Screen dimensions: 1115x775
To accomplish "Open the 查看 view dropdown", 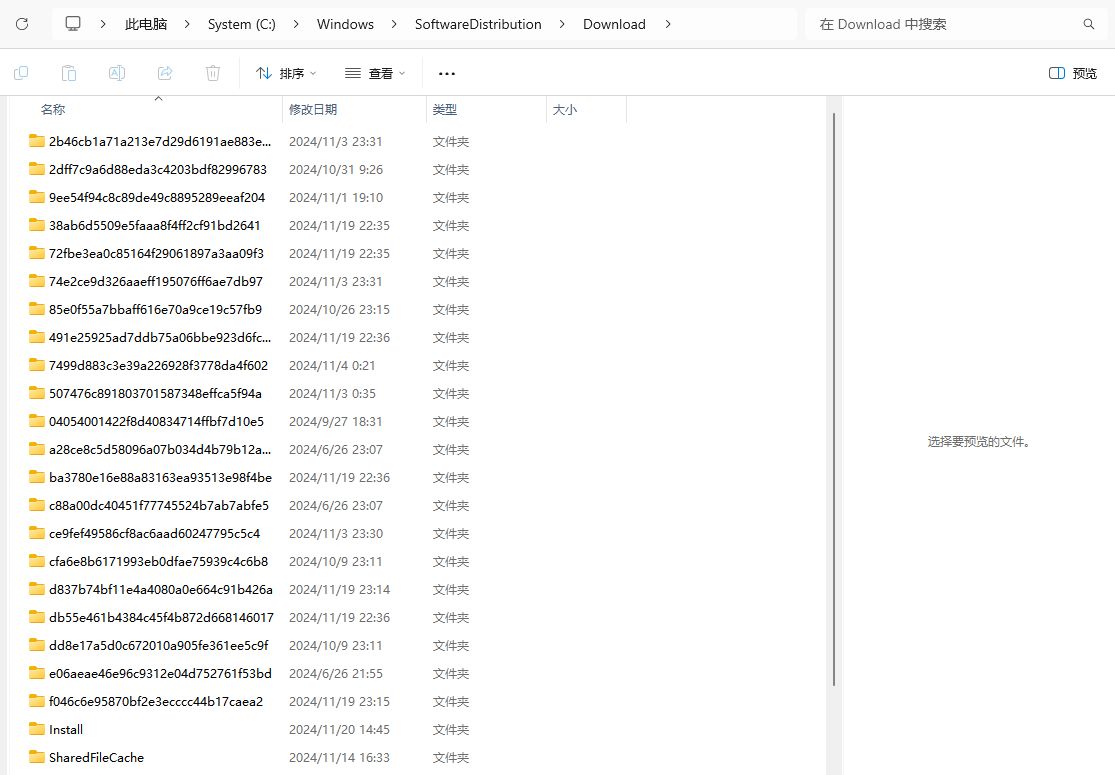I will [375, 73].
